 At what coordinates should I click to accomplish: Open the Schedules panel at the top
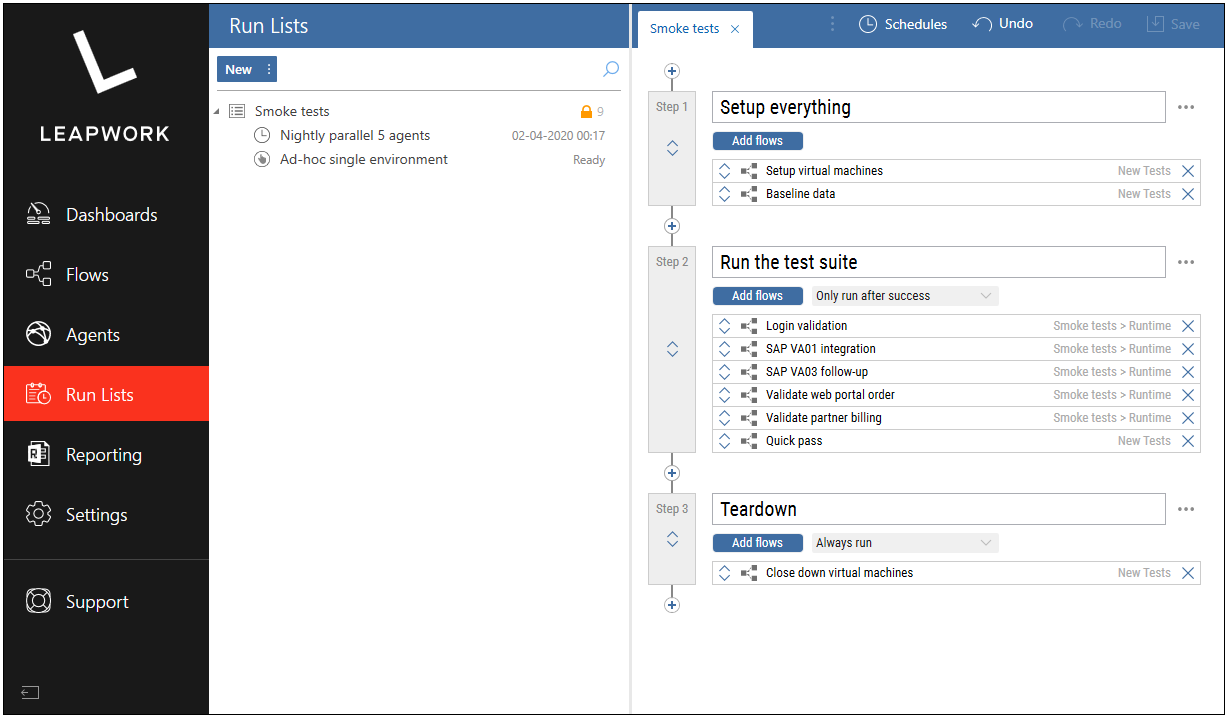tap(902, 23)
